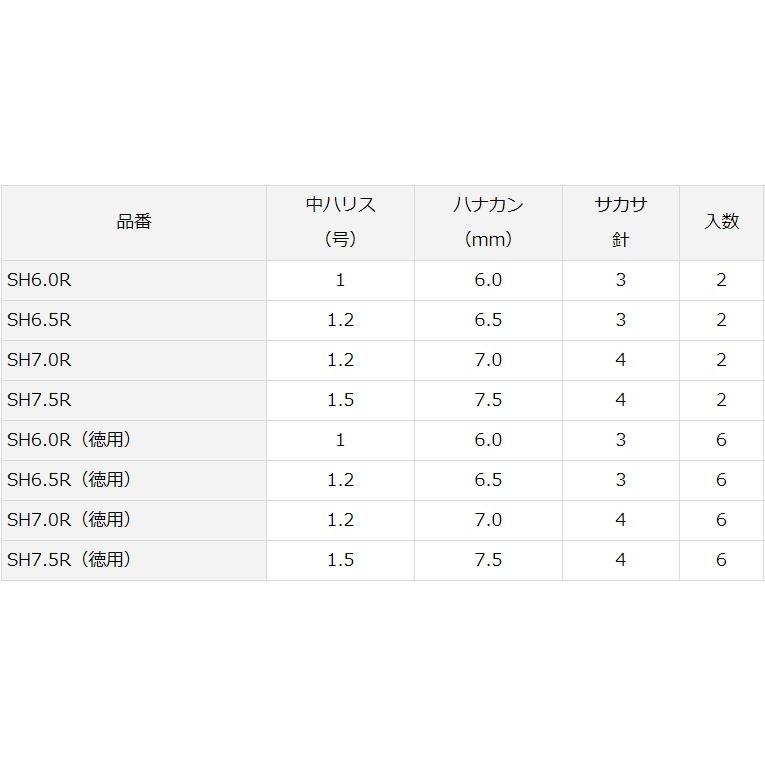
Task: Click ハナカン value in SH7.5R（徳用） row
Action: click(x=488, y=560)
